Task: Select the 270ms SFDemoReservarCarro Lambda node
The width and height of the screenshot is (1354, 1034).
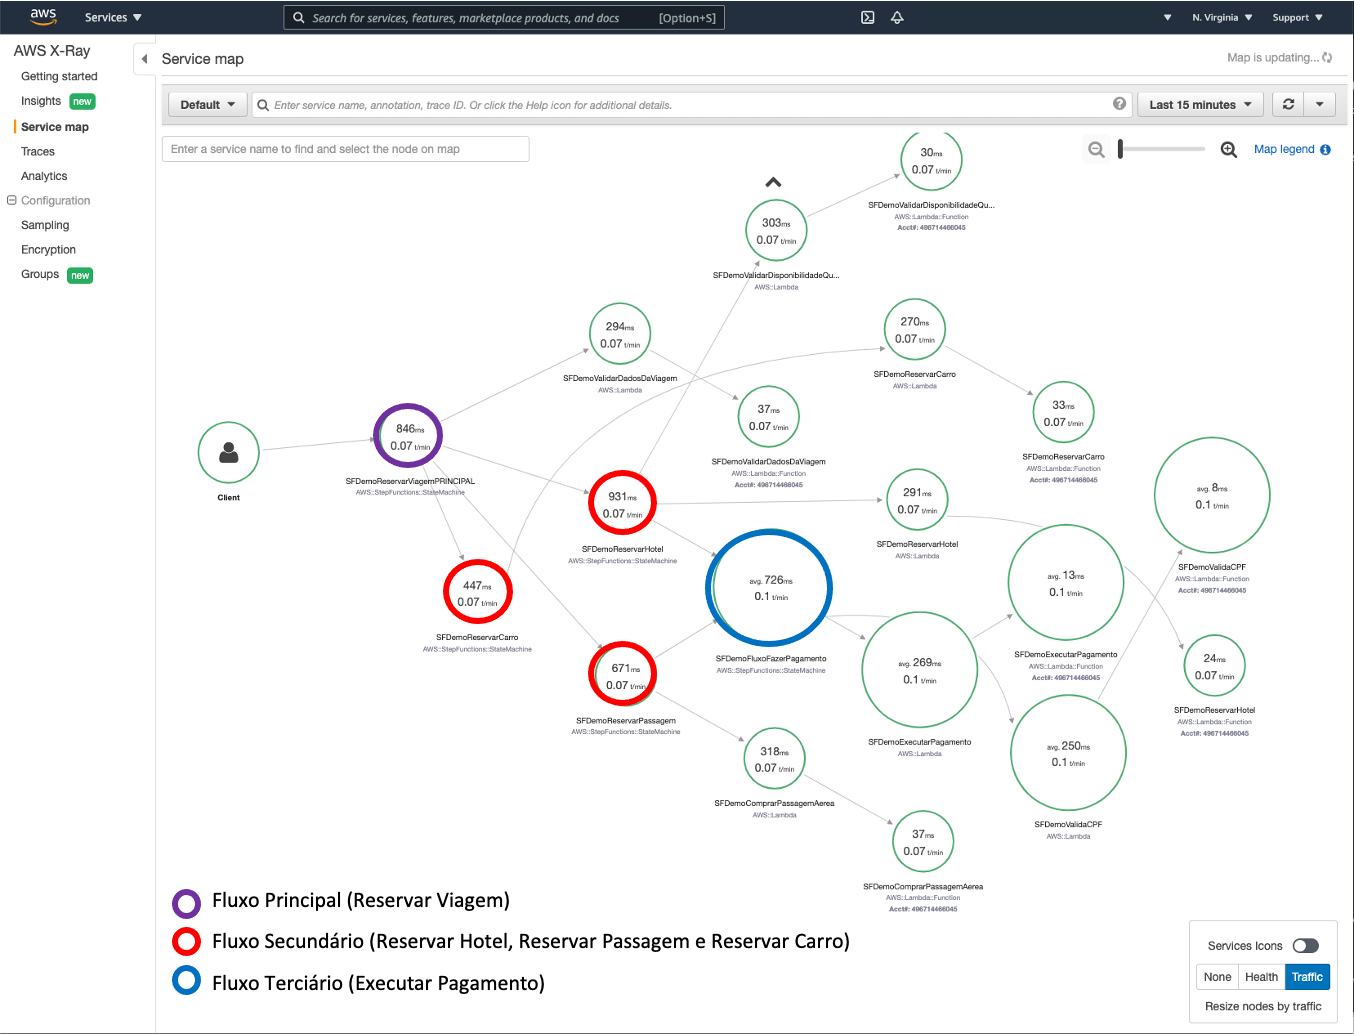Action: (915, 330)
